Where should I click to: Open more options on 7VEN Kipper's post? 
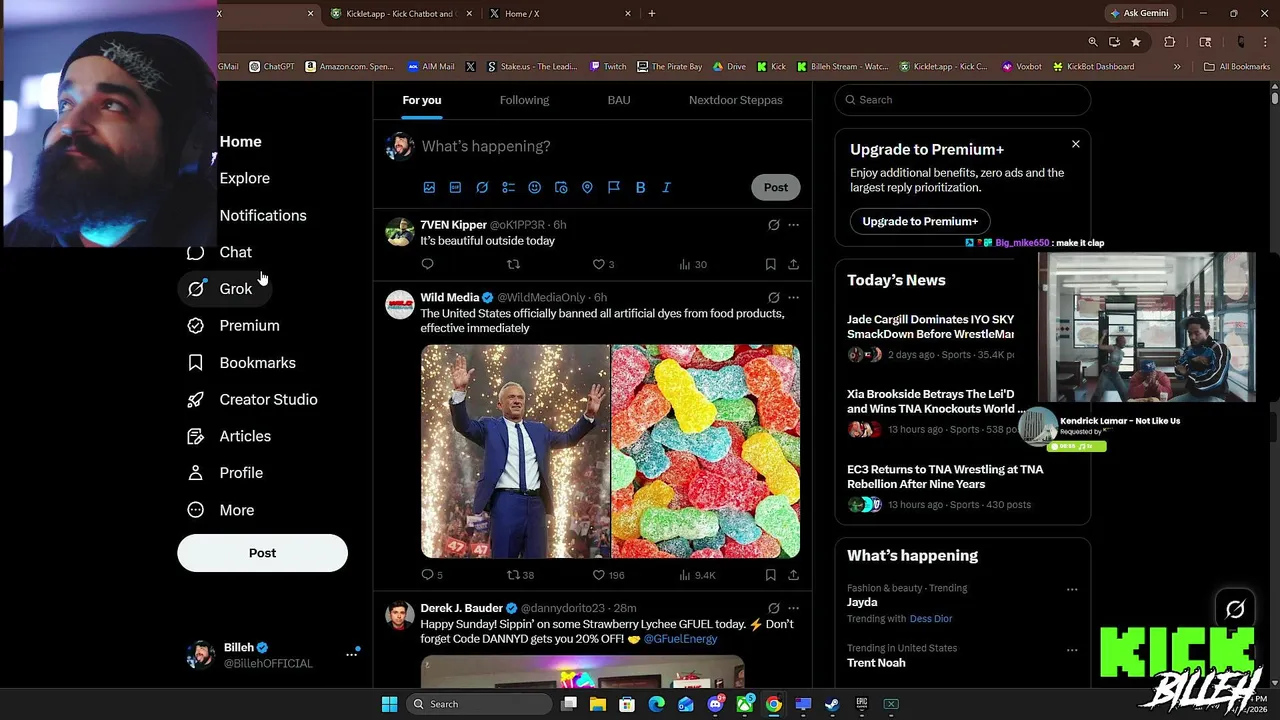[793, 225]
